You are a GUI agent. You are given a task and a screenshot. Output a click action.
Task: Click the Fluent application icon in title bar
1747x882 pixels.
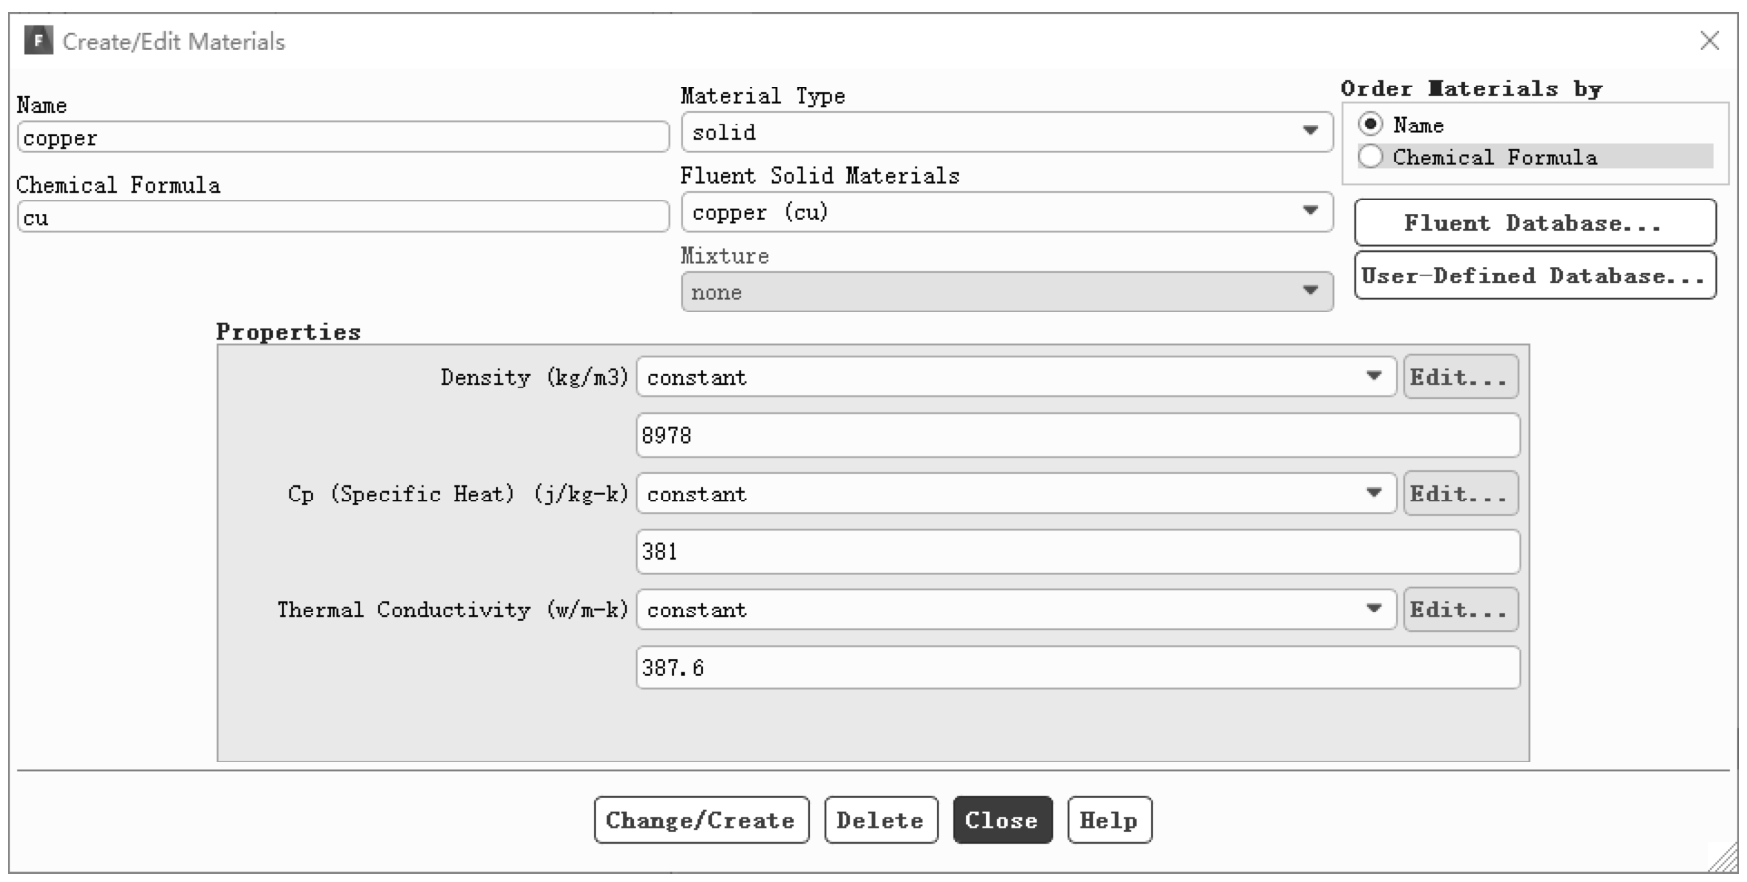pos(38,41)
